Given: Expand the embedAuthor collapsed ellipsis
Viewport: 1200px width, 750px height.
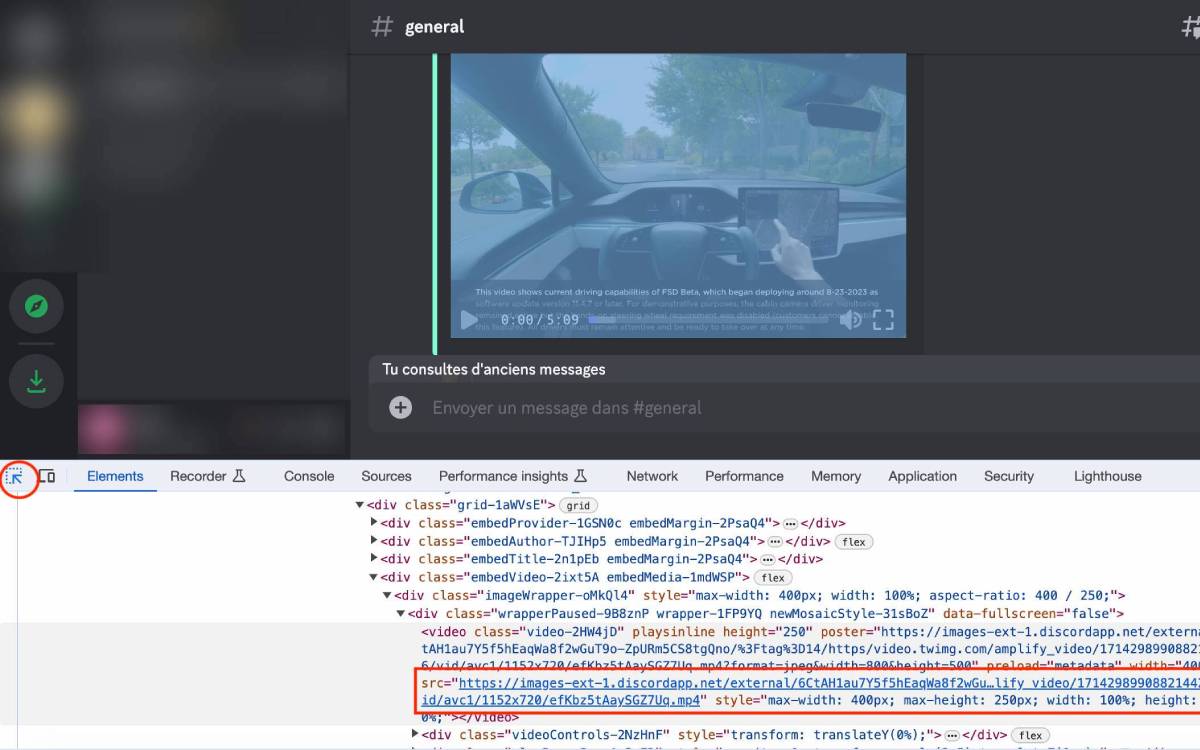Looking at the screenshot, I should [x=775, y=541].
